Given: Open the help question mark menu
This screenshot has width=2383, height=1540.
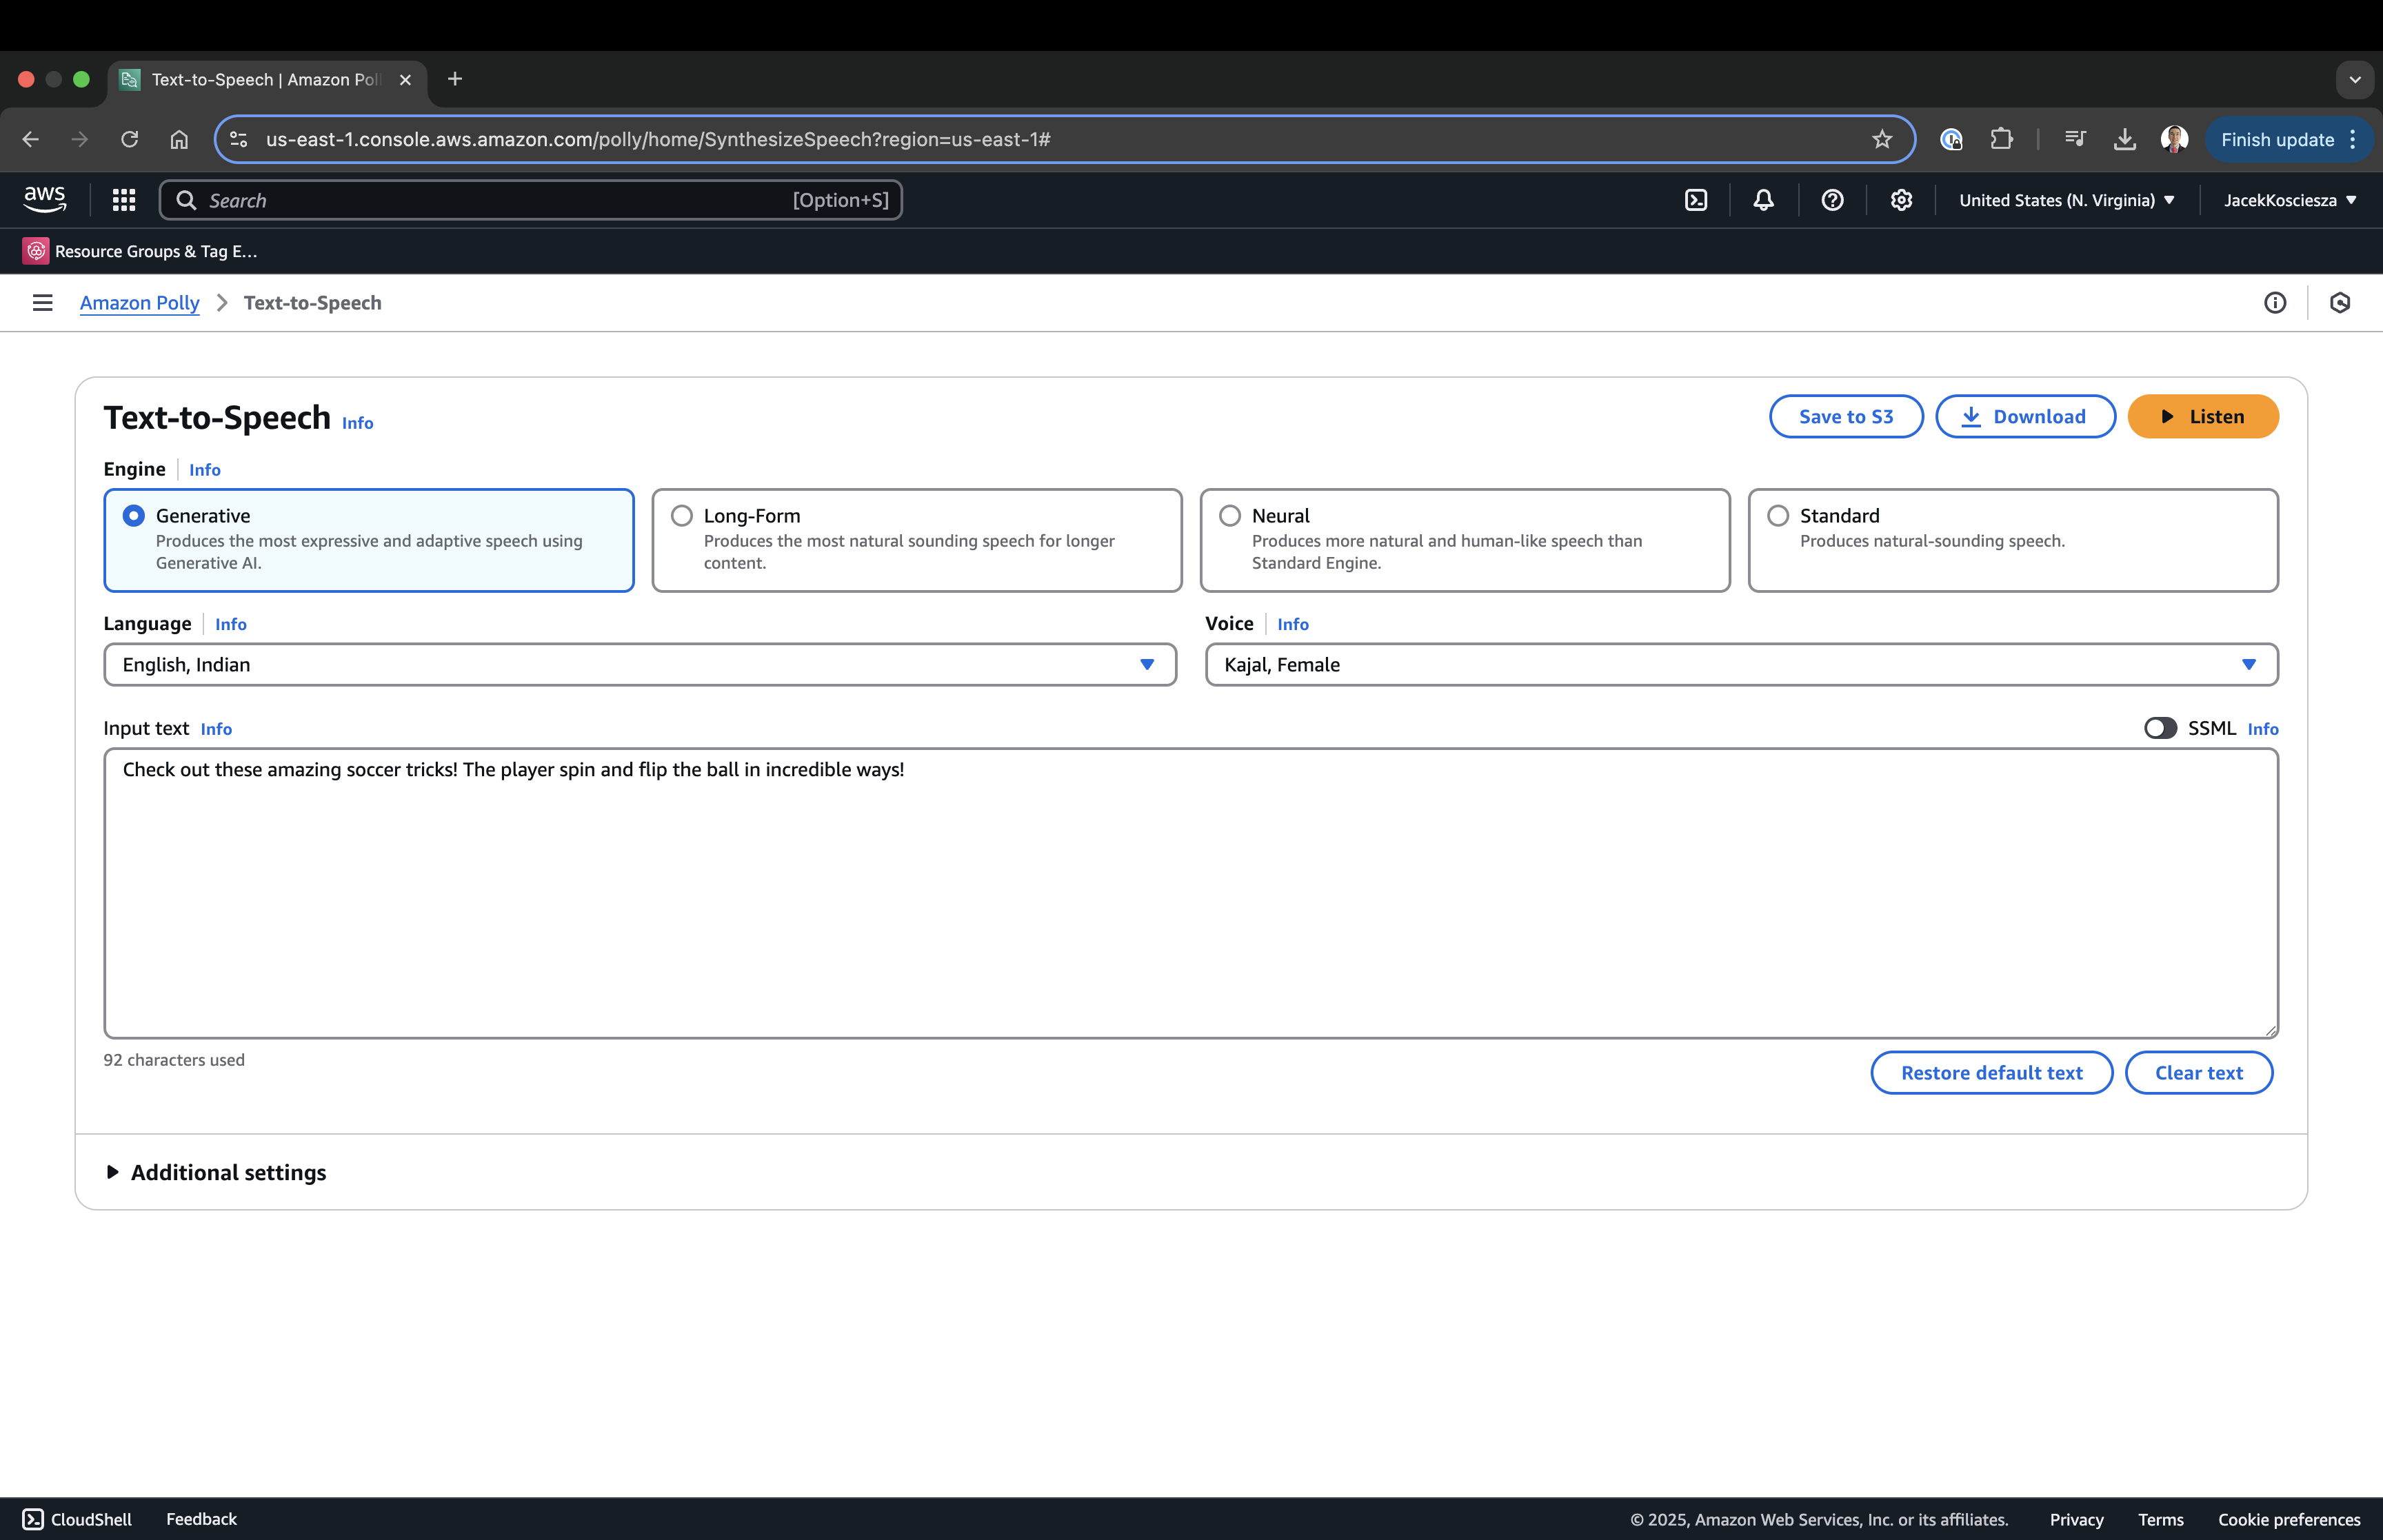Looking at the screenshot, I should tap(1832, 200).
